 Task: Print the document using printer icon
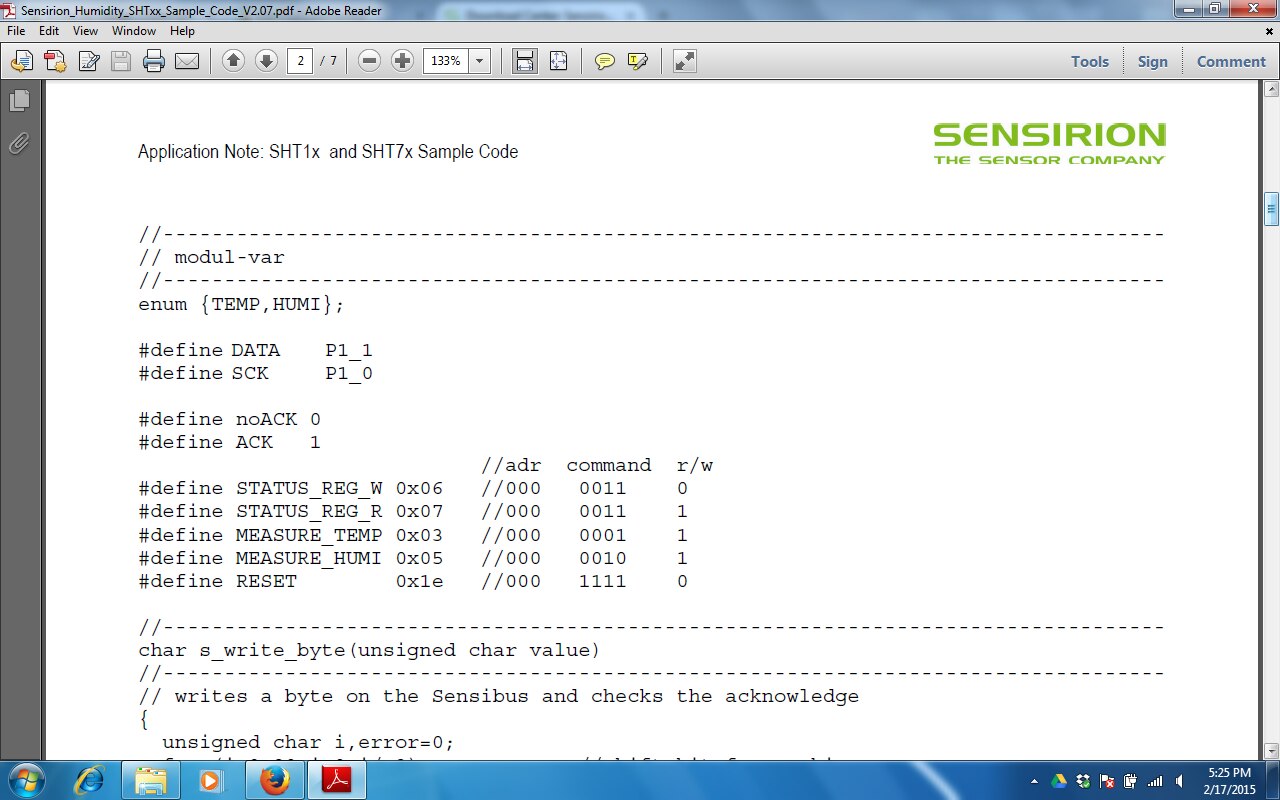[x=154, y=61]
